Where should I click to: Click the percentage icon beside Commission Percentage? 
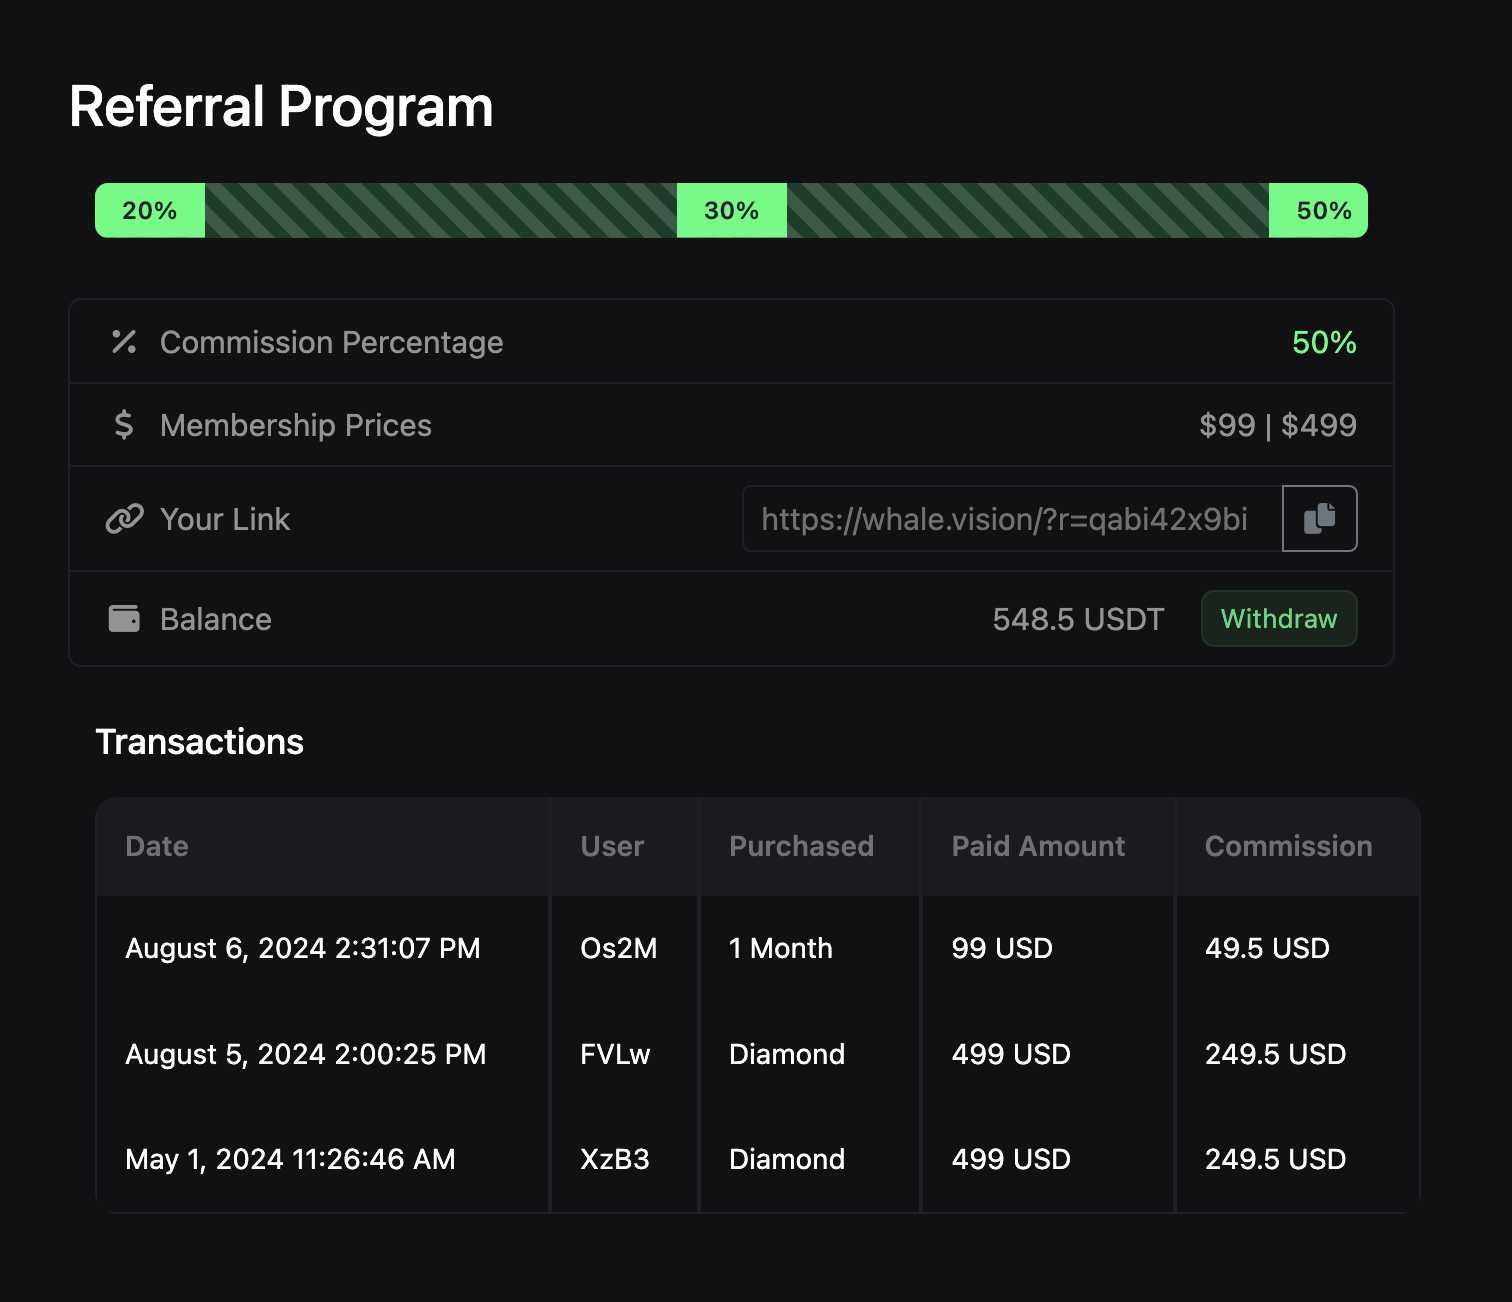pyautogui.click(x=123, y=342)
